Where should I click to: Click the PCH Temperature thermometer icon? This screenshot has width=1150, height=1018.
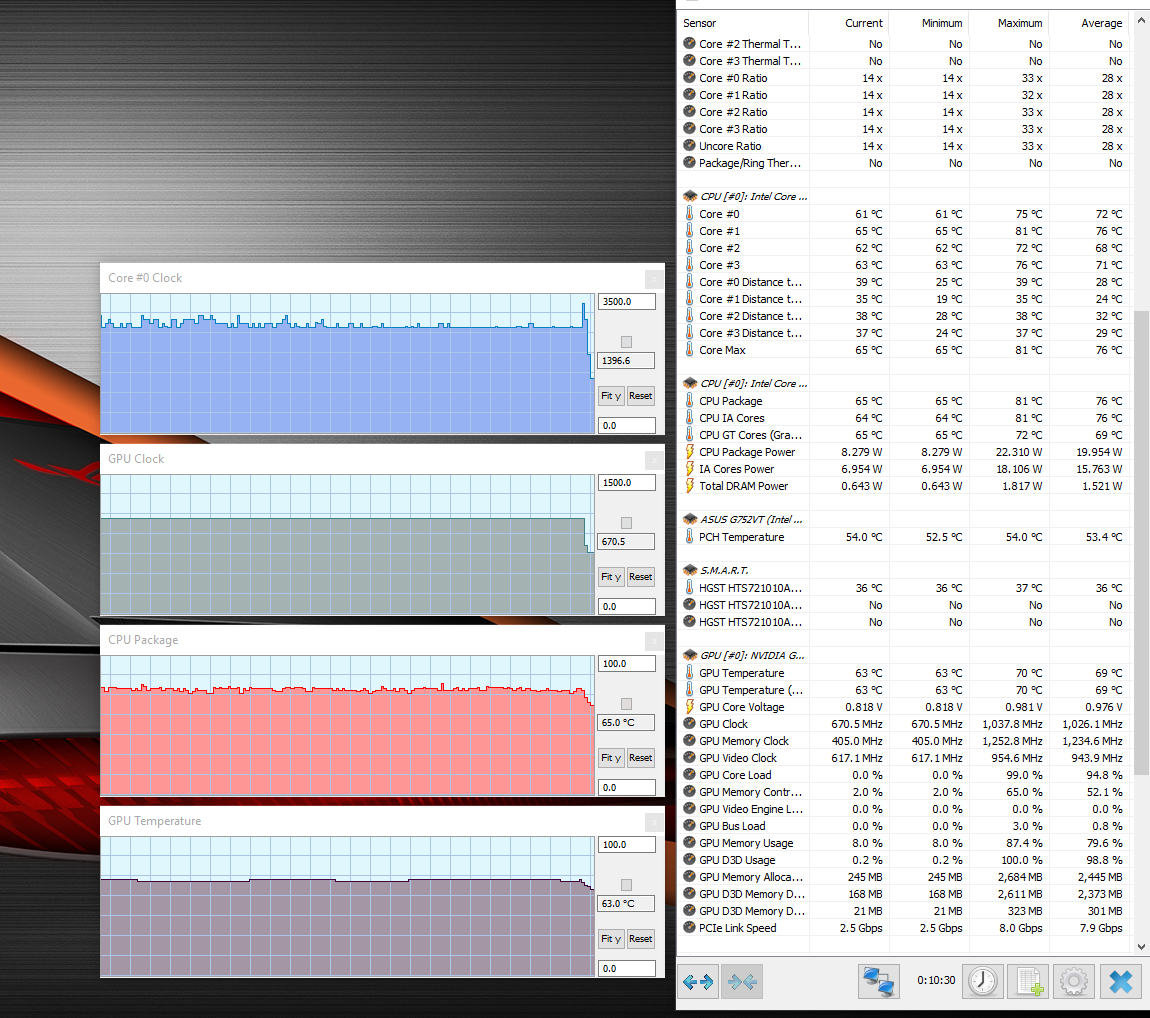(x=689, y=537)
